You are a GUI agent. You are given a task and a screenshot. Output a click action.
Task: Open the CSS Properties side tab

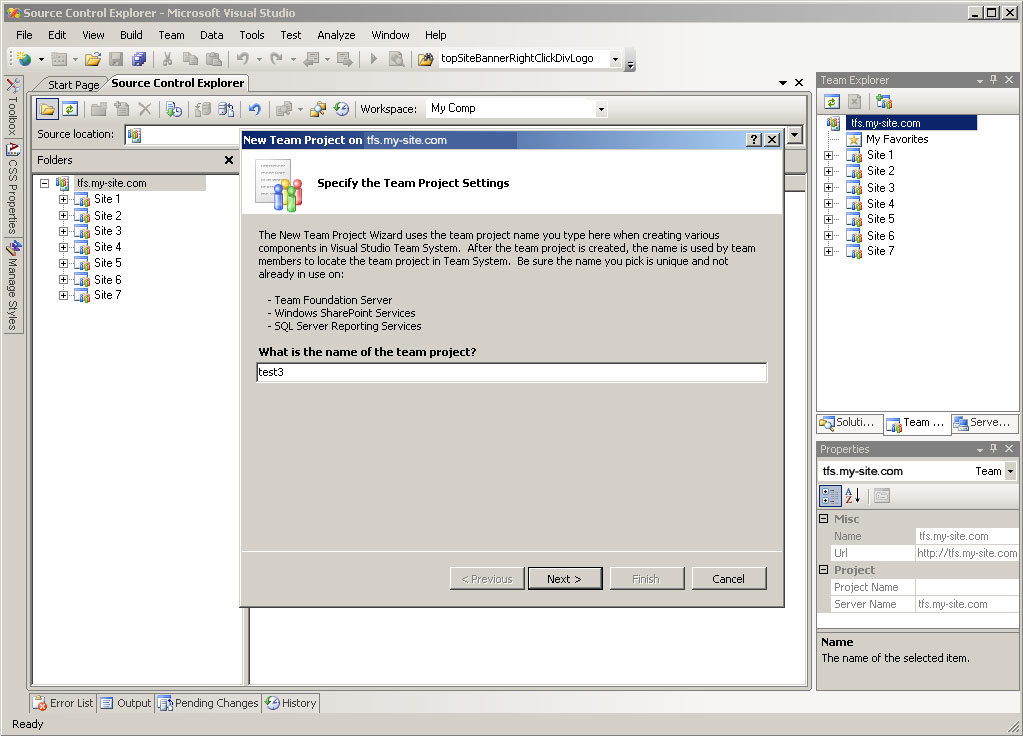(x=12, y=189)
